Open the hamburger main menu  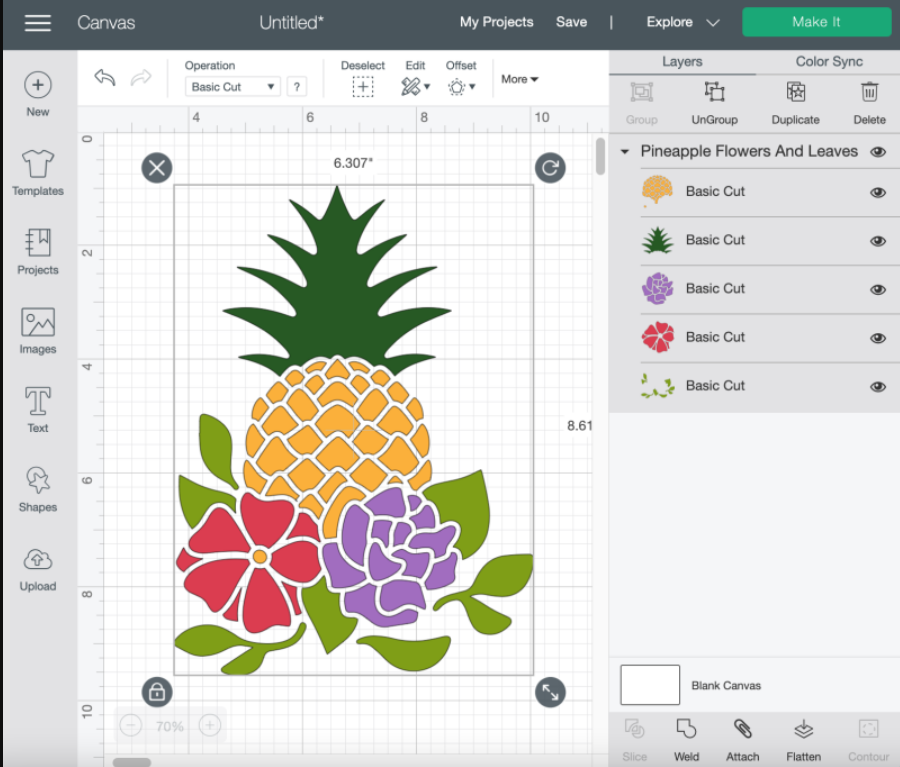[x=37, y=23]
